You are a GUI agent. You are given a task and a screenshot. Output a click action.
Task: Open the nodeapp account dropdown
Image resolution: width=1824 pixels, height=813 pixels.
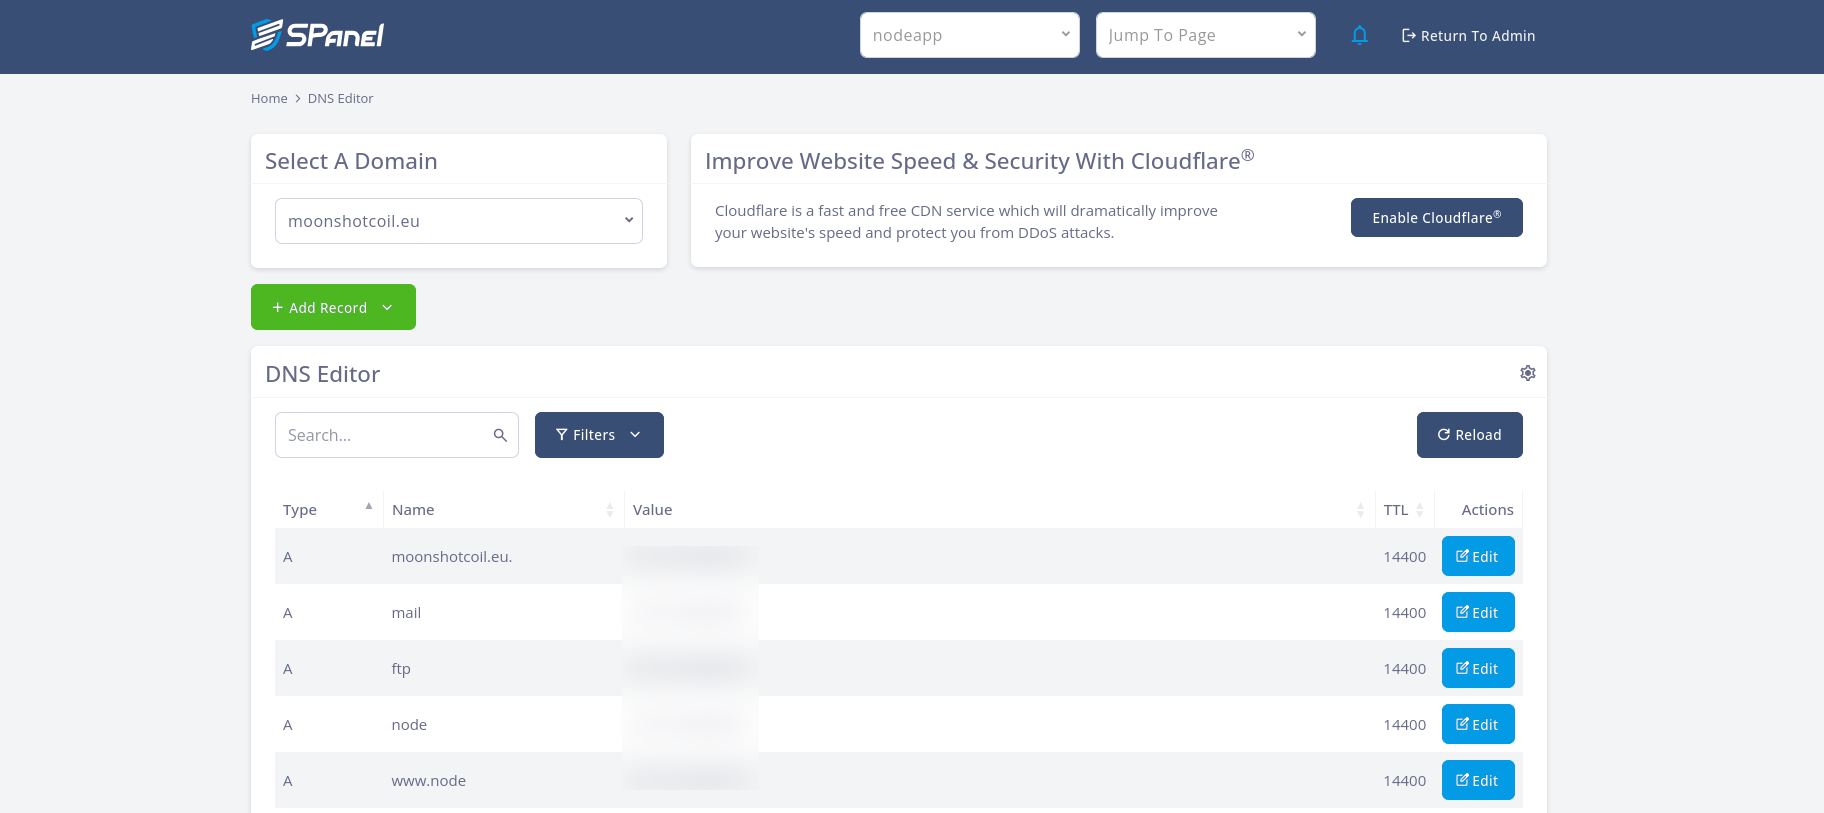point(970,35)
